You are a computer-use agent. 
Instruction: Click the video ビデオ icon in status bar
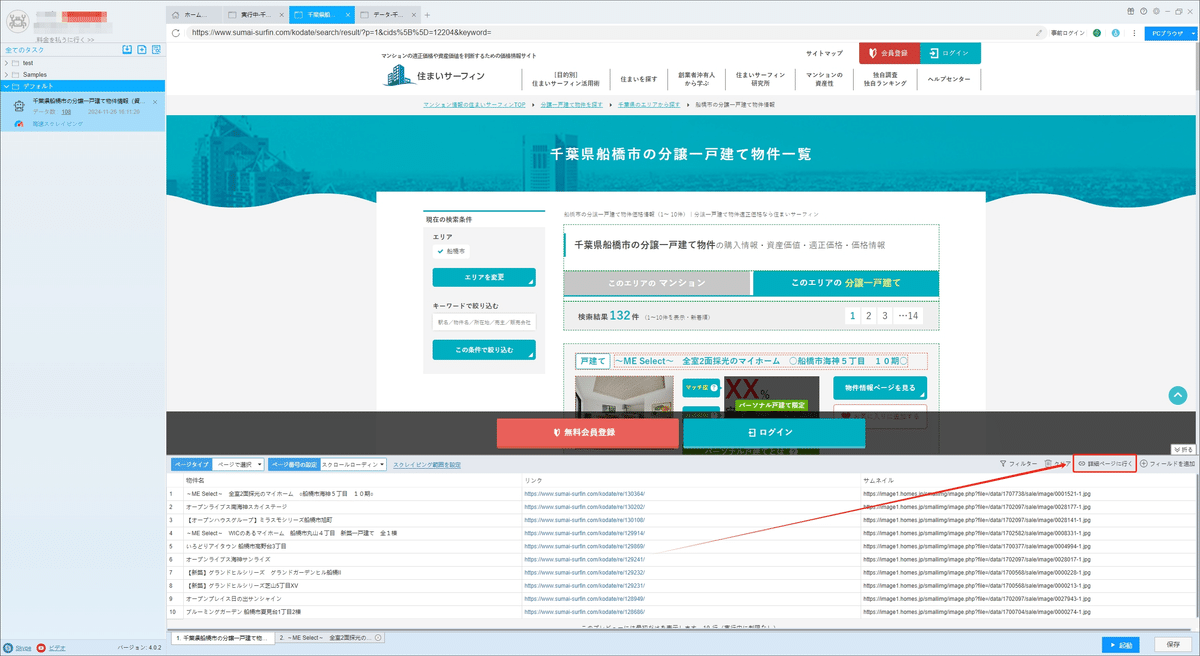(x=41, y=648)
